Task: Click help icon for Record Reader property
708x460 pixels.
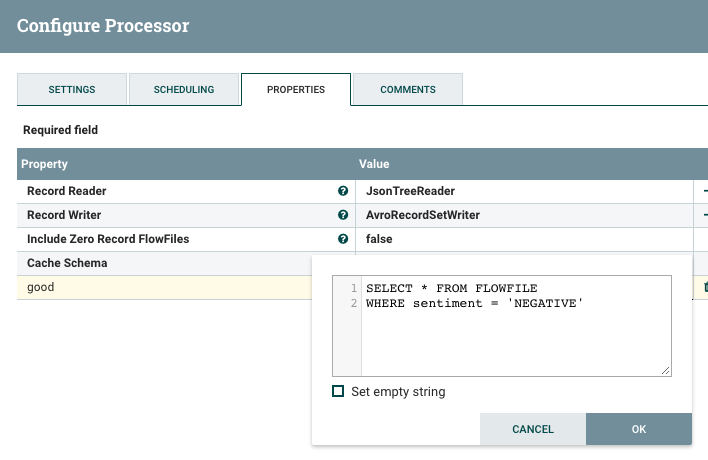Action: pyautogui.click(x=343, y=191)
